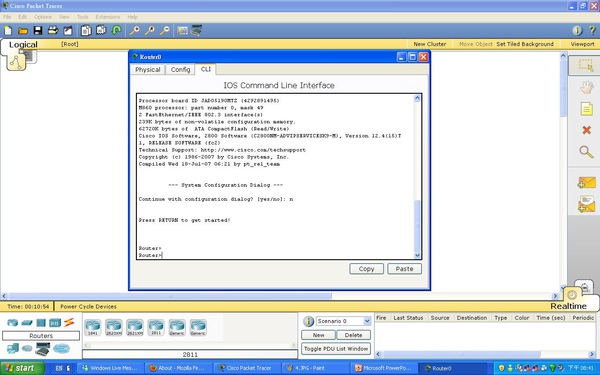Choose the 2620XM router model

tap(114, 328)
